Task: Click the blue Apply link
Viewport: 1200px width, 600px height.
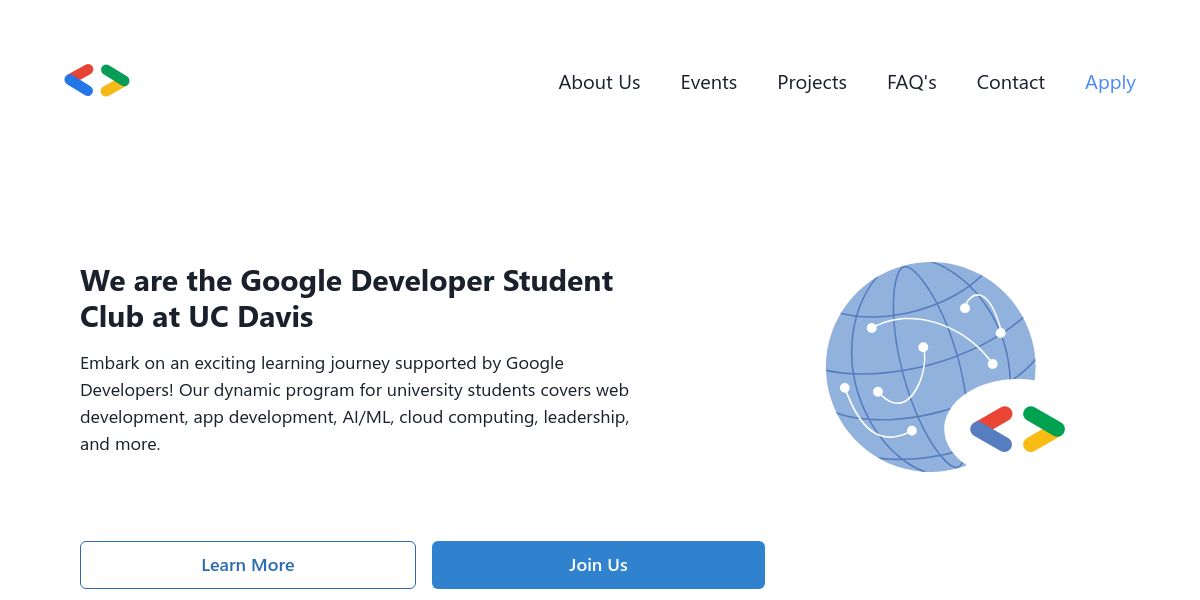Action: point(1110,82)
